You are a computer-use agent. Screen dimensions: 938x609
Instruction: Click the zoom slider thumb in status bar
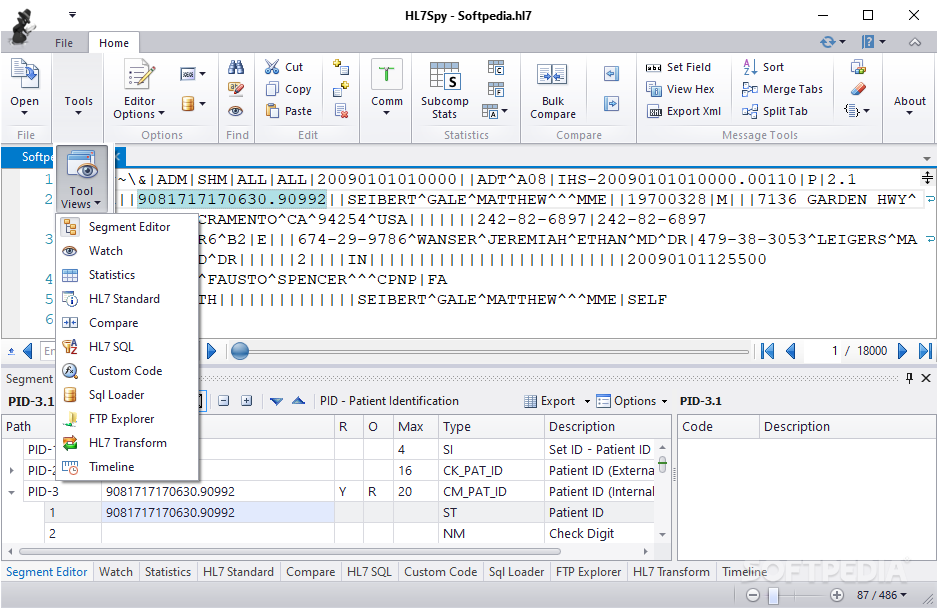tap(773, 595)
